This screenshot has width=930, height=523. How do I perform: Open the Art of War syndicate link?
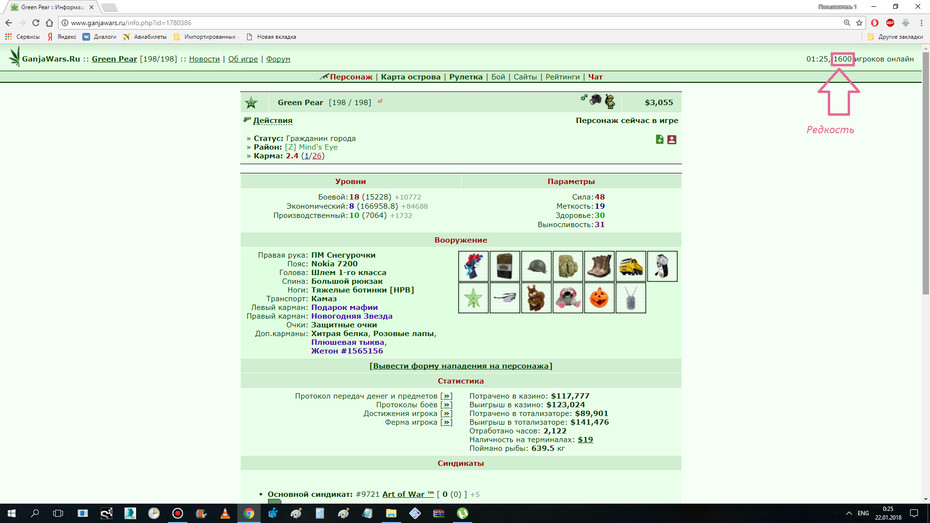pyautogui.click(x=408, y=494)
